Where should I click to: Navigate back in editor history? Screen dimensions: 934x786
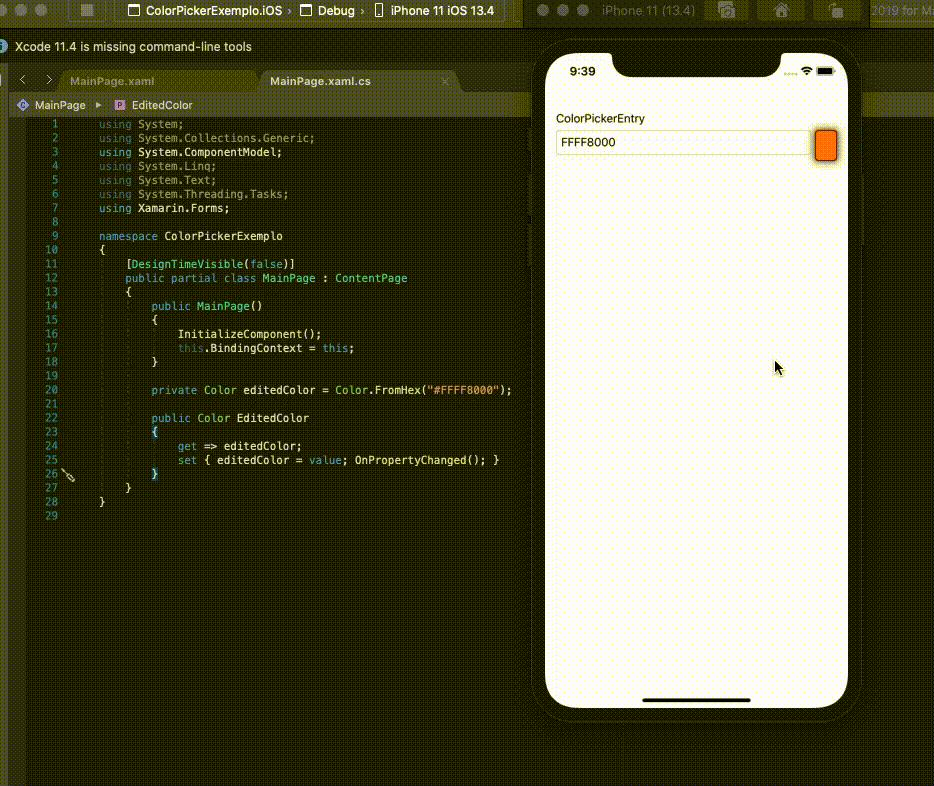(23, 80)
